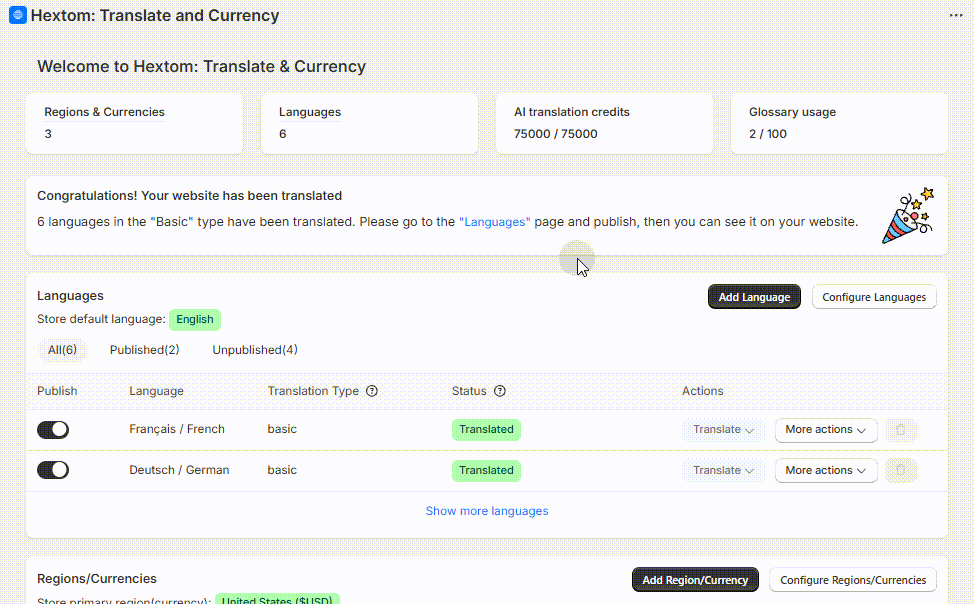
Task: Click the Français / French language name
Action: click(x=177, y=429)
